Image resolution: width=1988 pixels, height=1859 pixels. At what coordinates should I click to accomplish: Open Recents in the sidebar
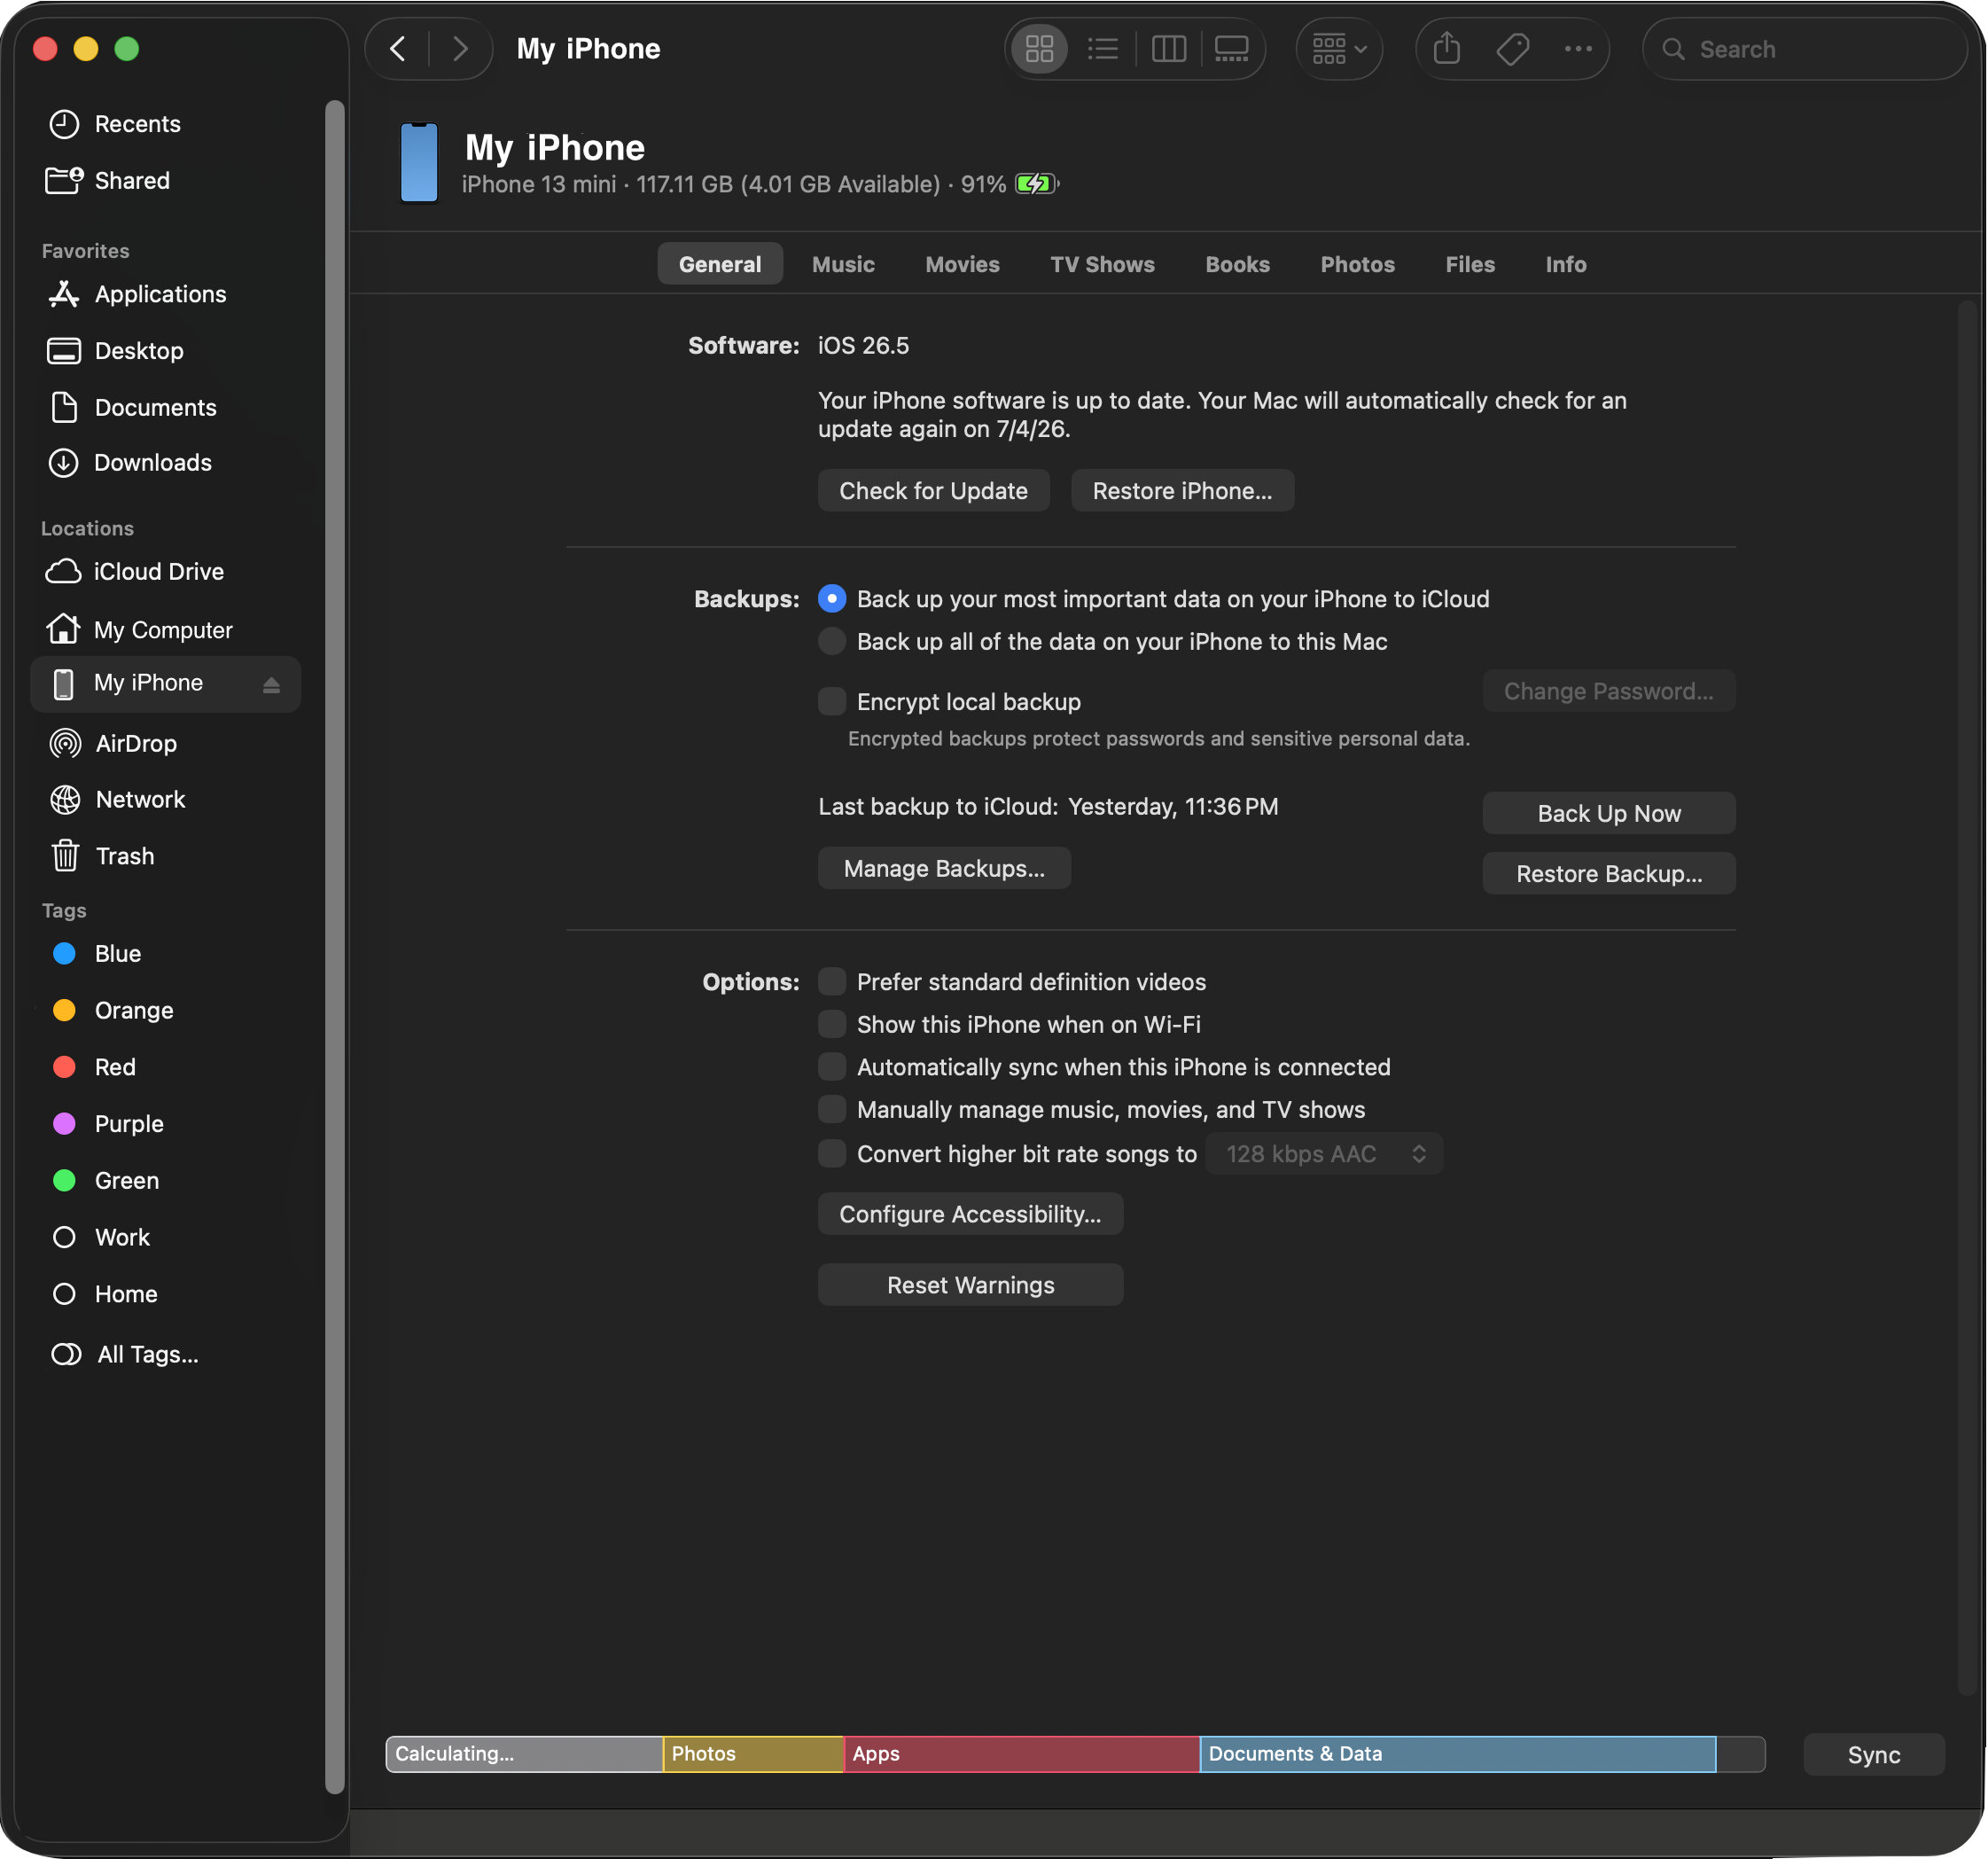tap(166, 124)
